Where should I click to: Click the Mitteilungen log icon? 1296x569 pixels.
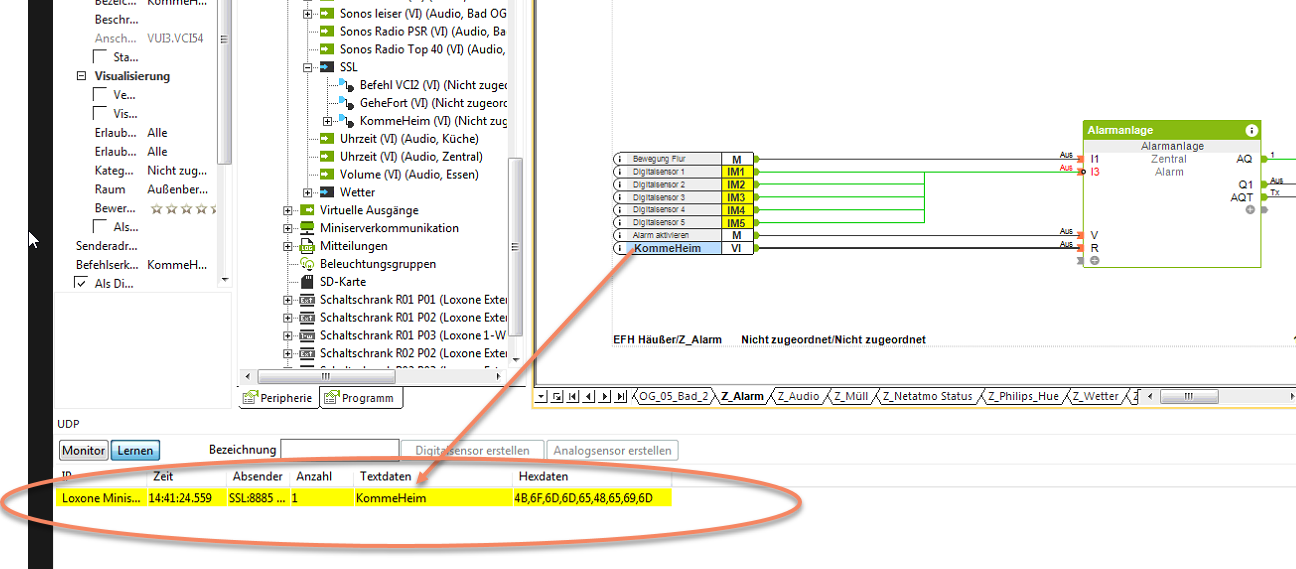click(x=307, y=246)
